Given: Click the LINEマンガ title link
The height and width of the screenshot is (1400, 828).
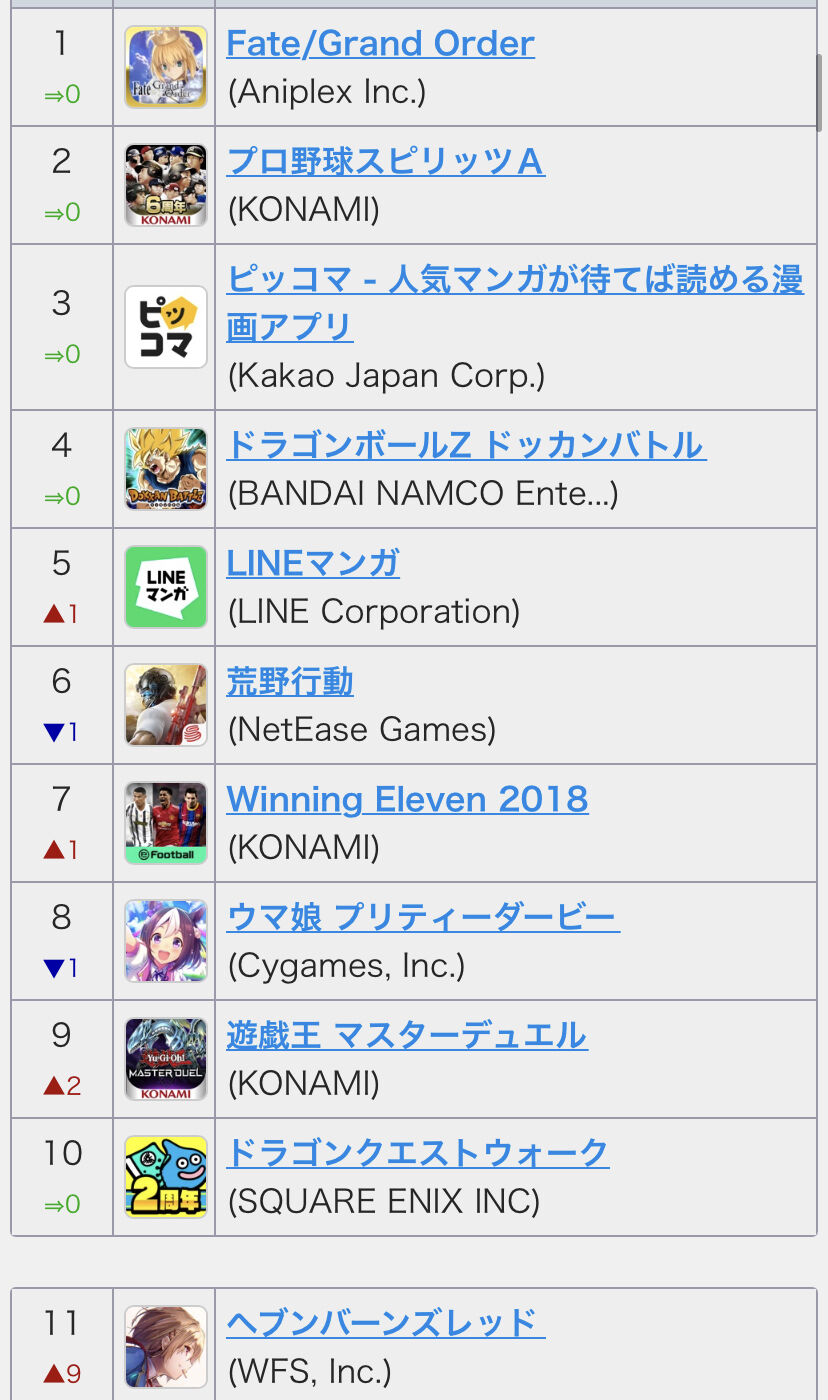Looking at the screenshot, I should (313, 563).
